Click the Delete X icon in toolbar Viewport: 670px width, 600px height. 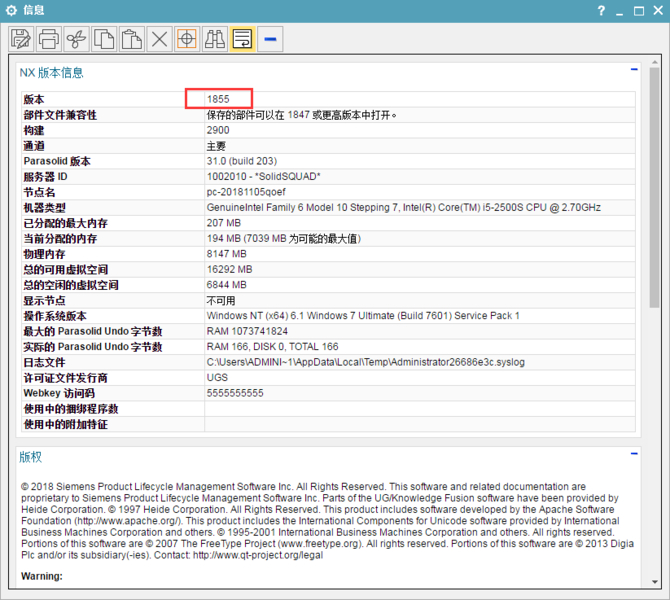tap(159, 39)
